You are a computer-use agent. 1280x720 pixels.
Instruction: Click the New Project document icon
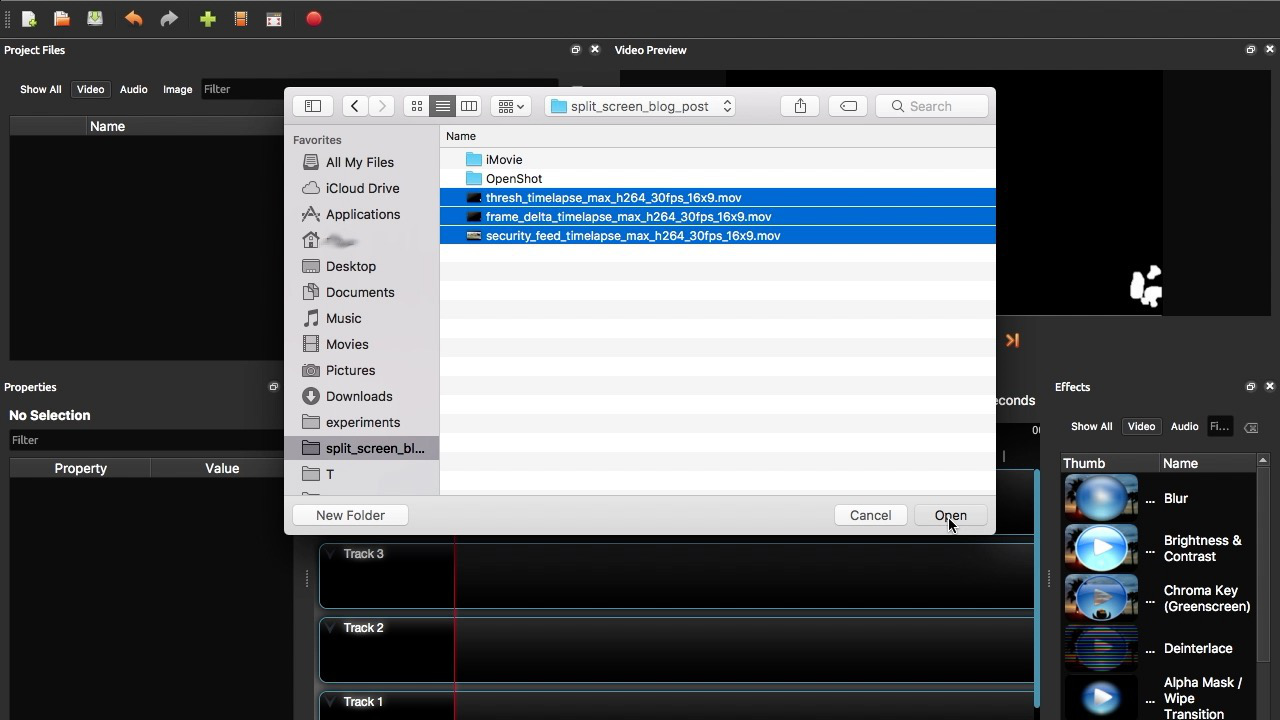click(x=29, y=18)
